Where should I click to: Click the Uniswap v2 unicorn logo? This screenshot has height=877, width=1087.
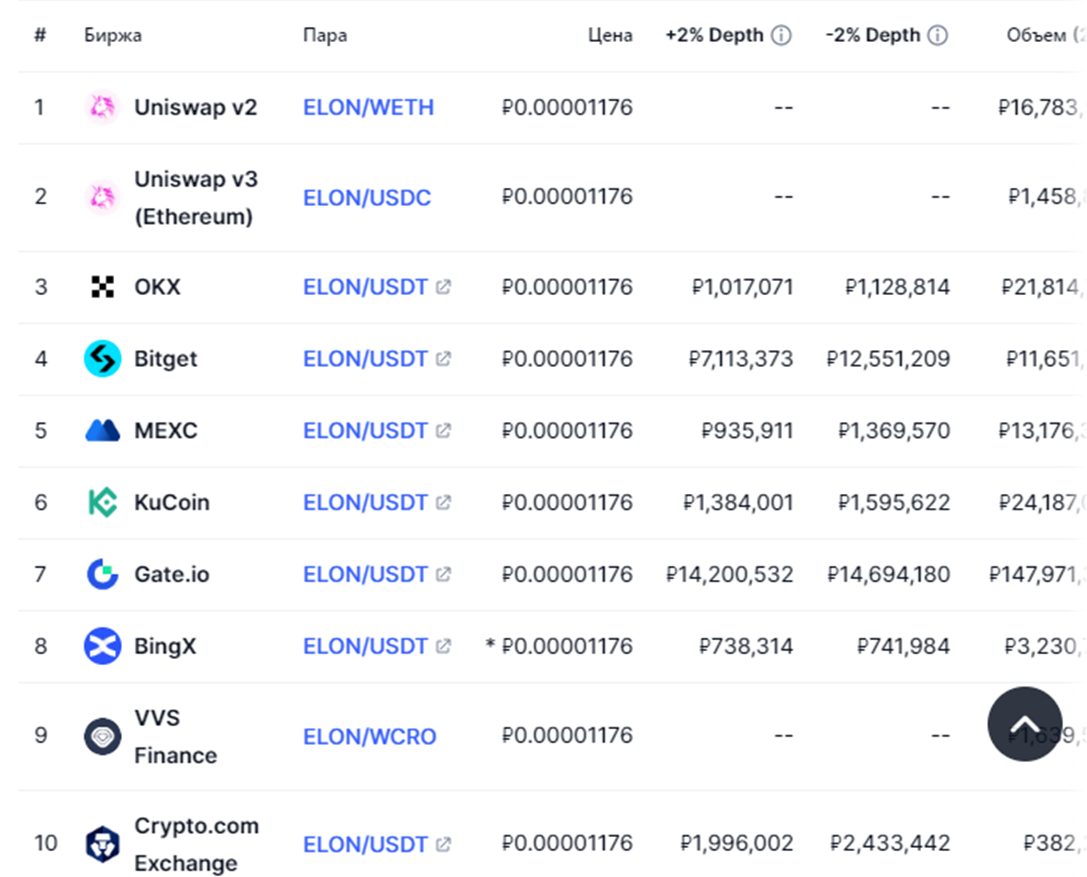[102, 107]
